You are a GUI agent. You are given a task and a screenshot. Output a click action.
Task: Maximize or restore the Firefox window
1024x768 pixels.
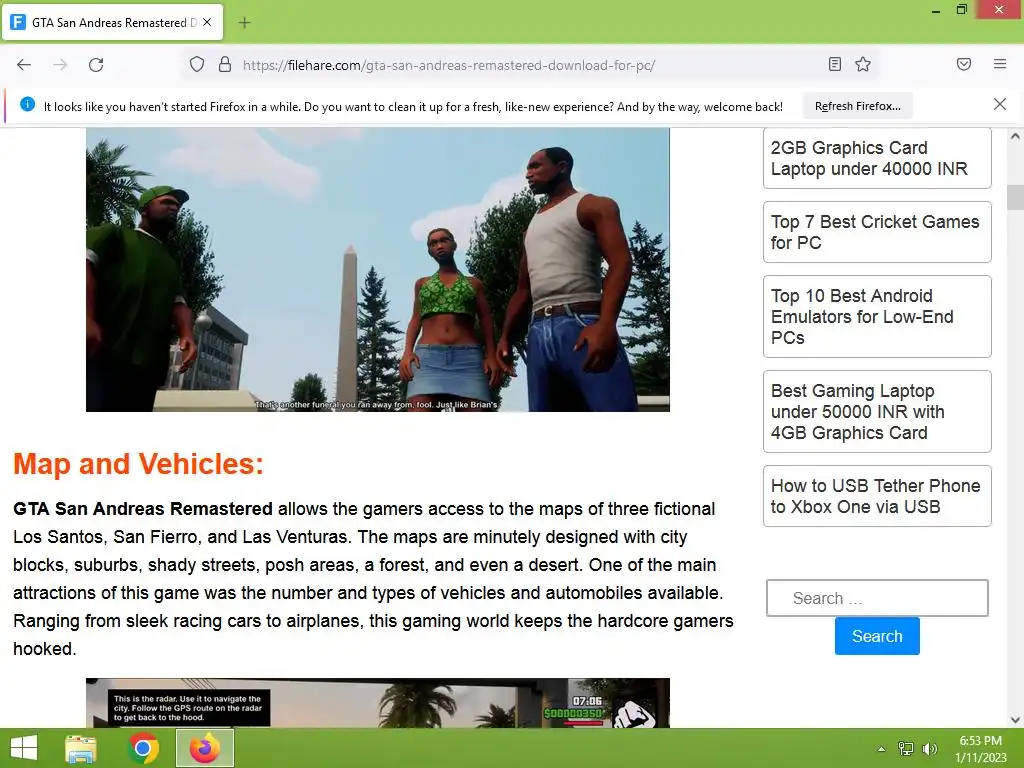tap(962, 10)
